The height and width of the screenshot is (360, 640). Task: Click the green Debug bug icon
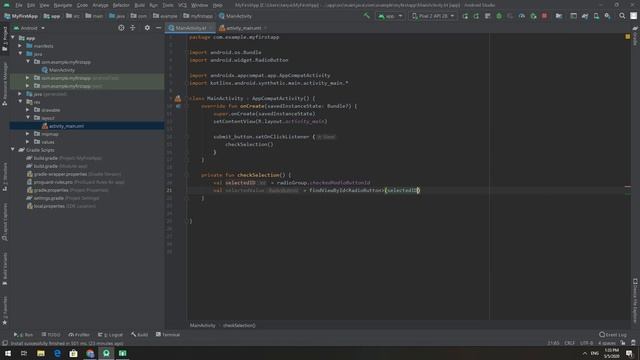pos(499,16)
